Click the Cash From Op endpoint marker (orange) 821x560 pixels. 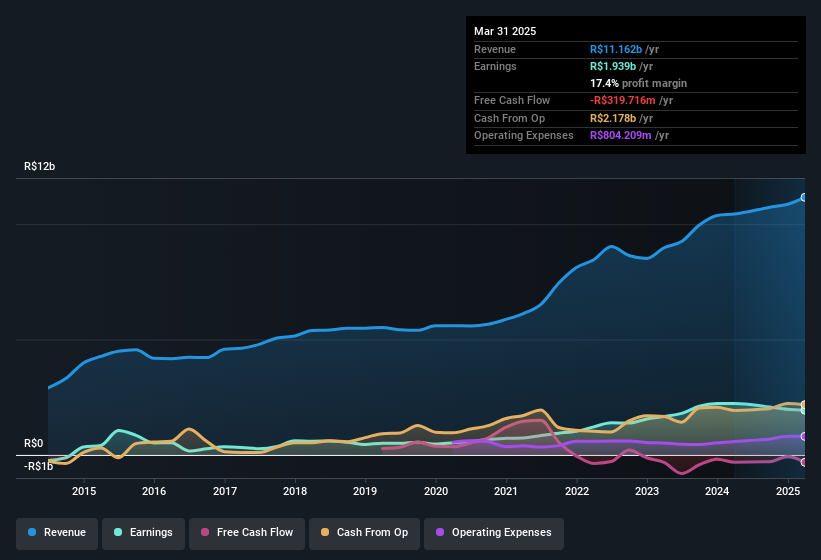804,405
